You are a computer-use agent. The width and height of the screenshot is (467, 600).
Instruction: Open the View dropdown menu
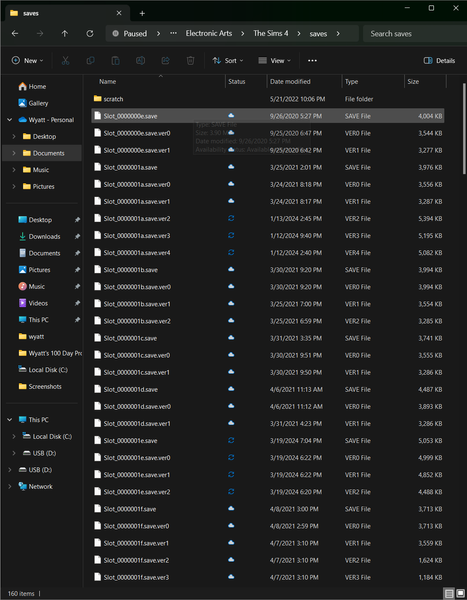[x=274, y=60]
